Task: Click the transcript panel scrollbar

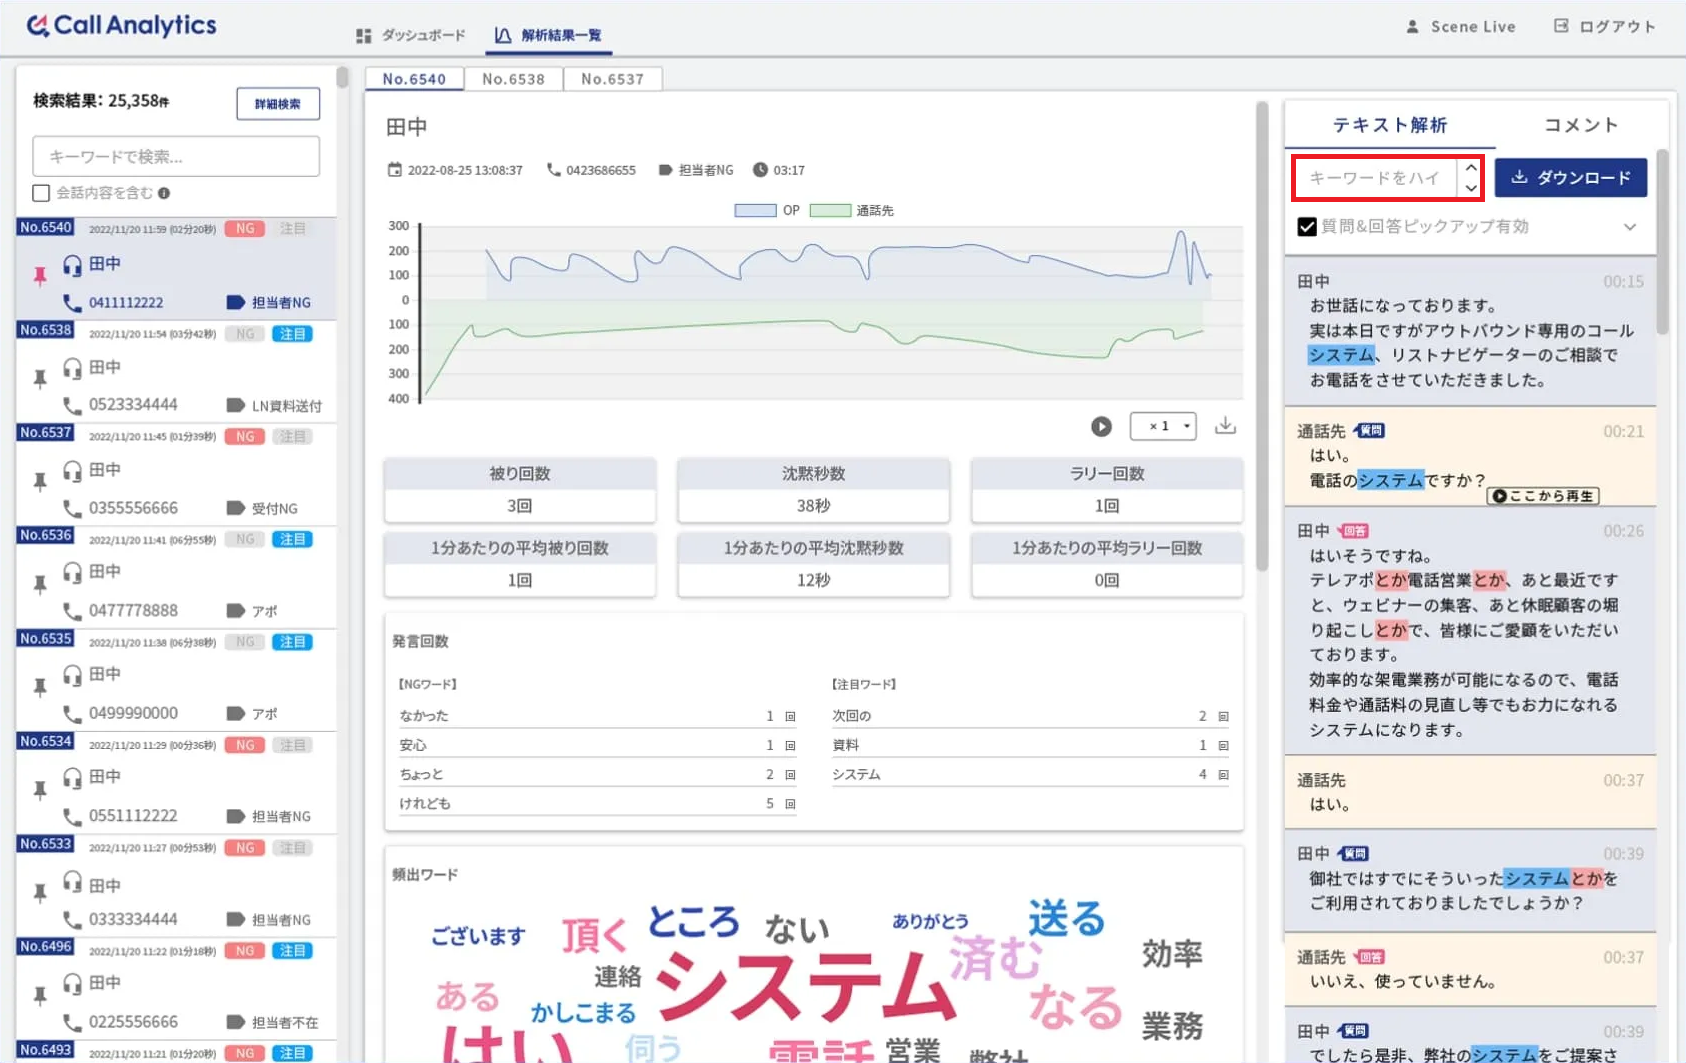Action: [1662, 241]
